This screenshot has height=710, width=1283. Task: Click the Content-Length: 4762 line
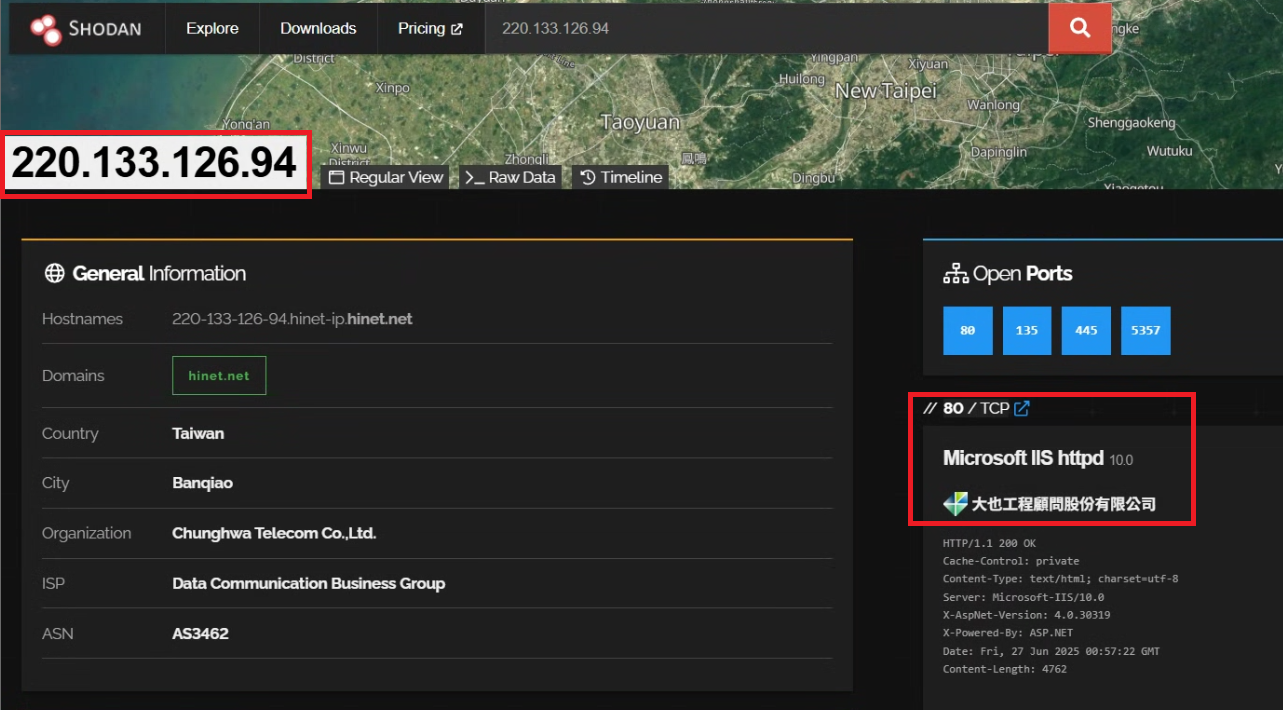pyautogui.click(x=1004, y=669)
